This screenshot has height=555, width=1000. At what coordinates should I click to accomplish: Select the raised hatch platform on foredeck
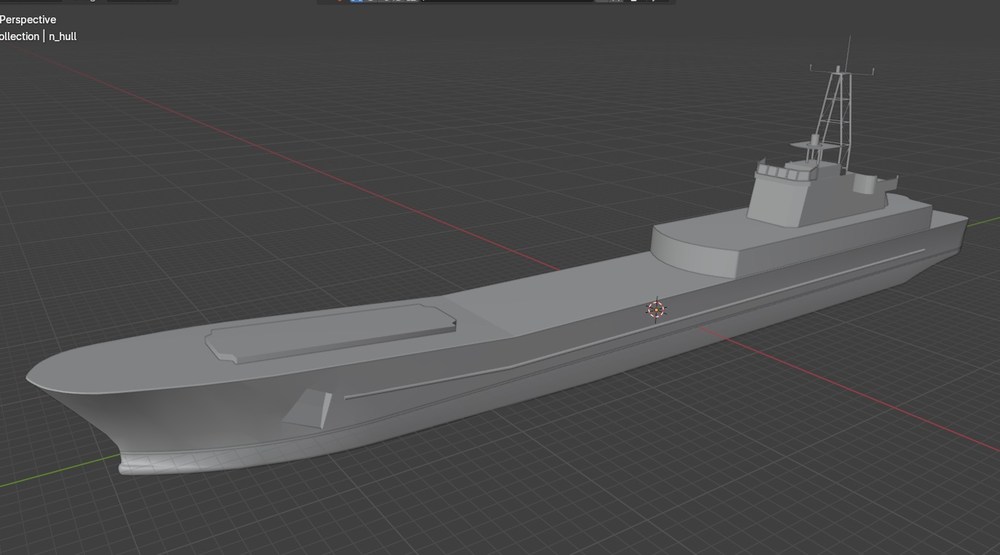pos(330,332)
